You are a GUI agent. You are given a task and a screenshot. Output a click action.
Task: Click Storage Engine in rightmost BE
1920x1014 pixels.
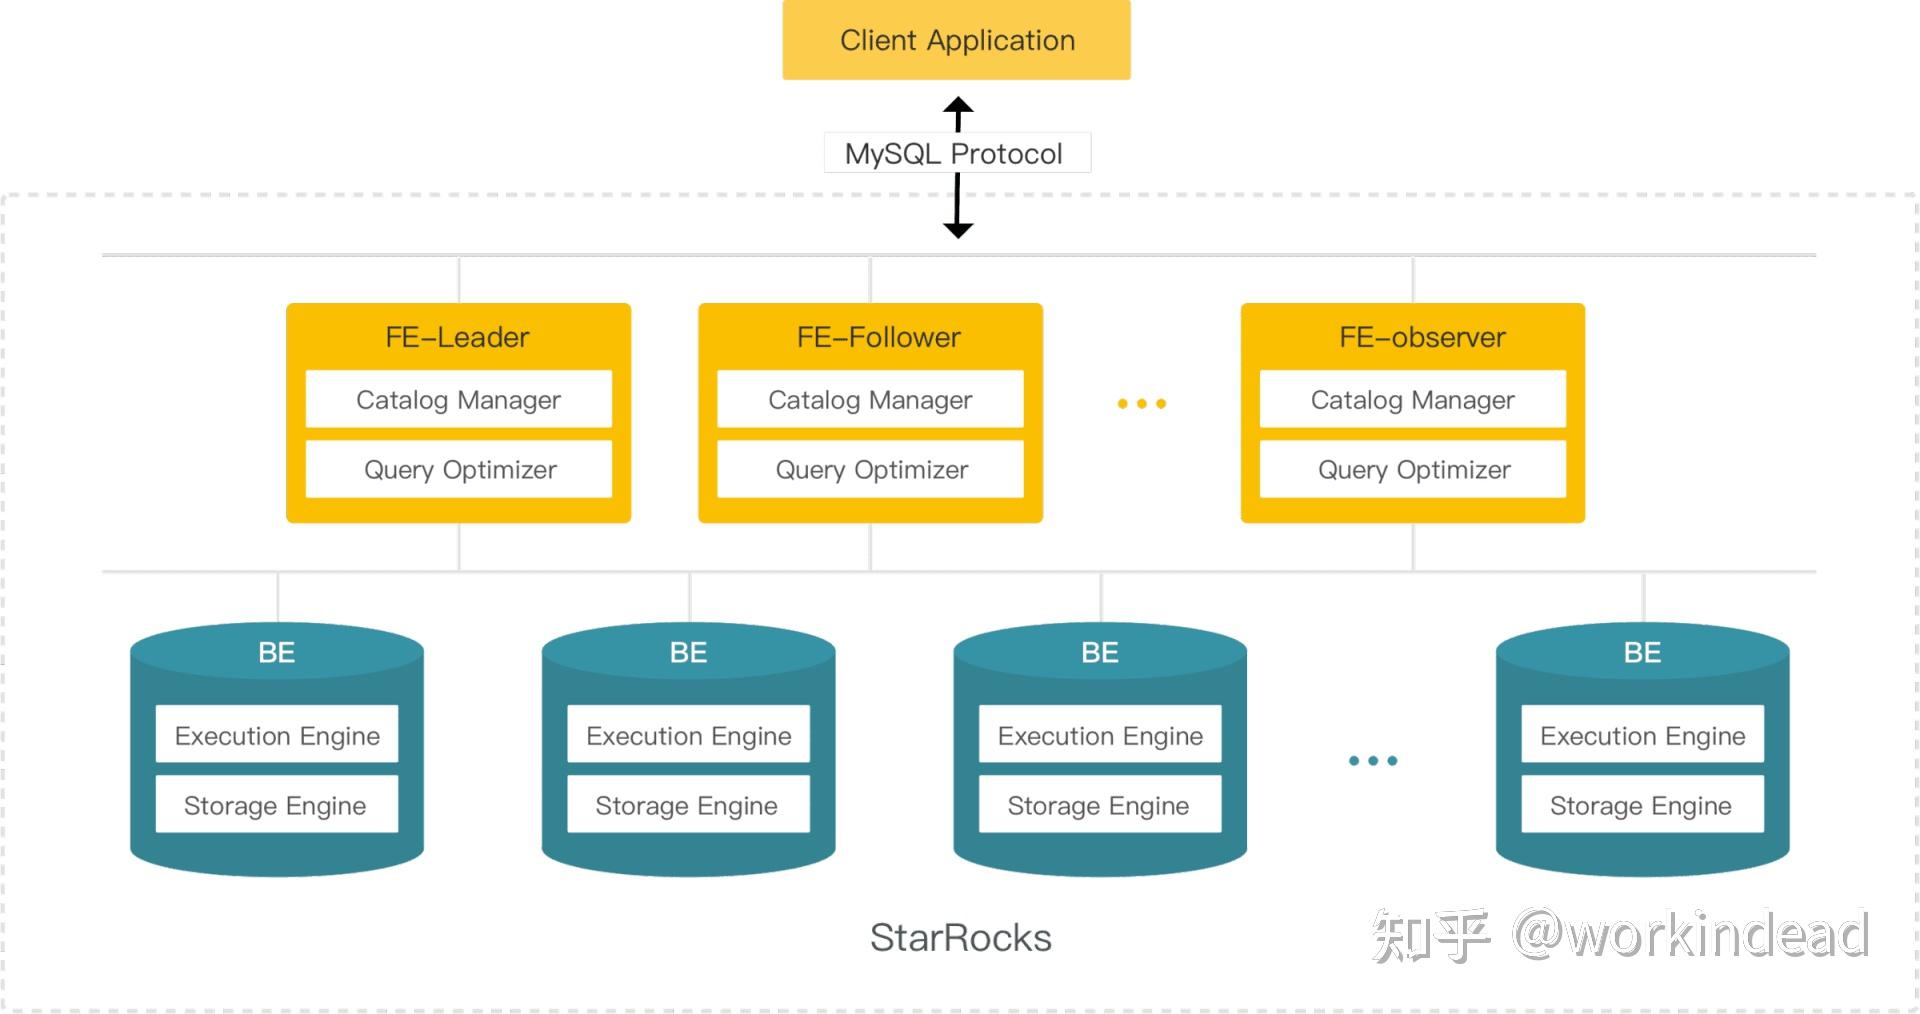click(1641, 805)
